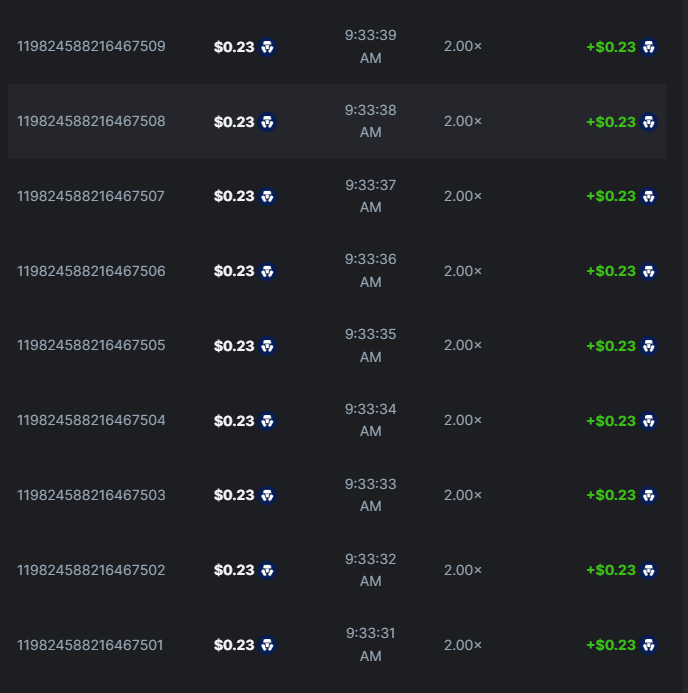Click the payout coin icon in row 119824588216467509
The width and height of the screenshot is (688, 693).
pyautogui.click(x=649, y=47)
